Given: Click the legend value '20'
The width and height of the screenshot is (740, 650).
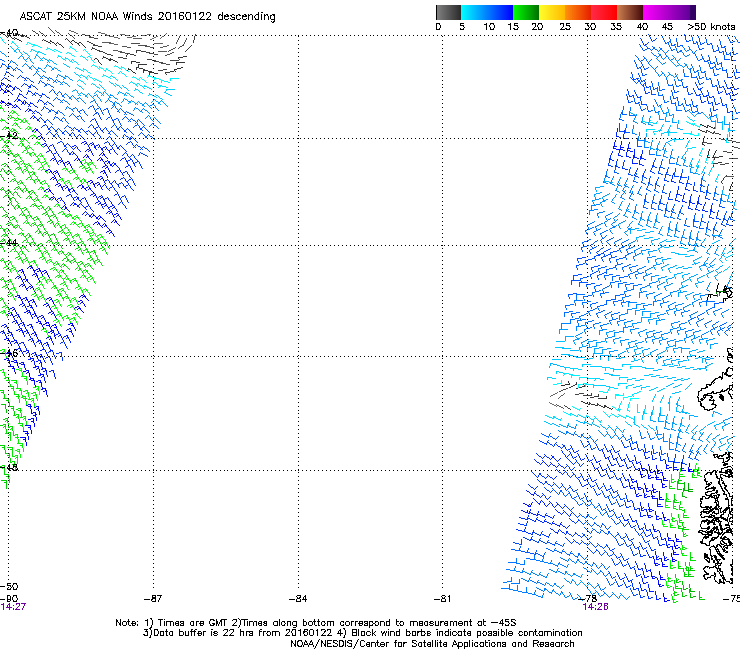Looking at the screenshot, I should pos(537,27).
